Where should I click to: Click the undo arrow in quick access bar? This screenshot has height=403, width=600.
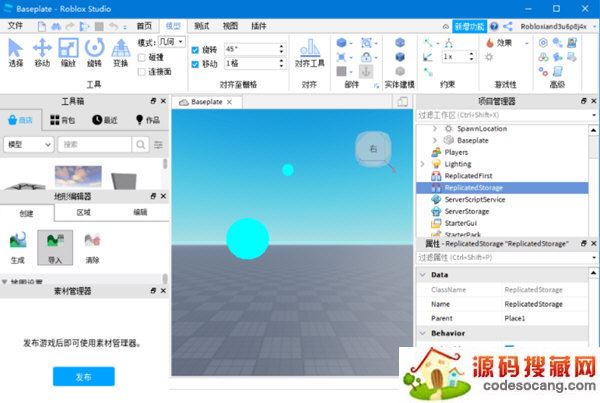pos(113,26)
